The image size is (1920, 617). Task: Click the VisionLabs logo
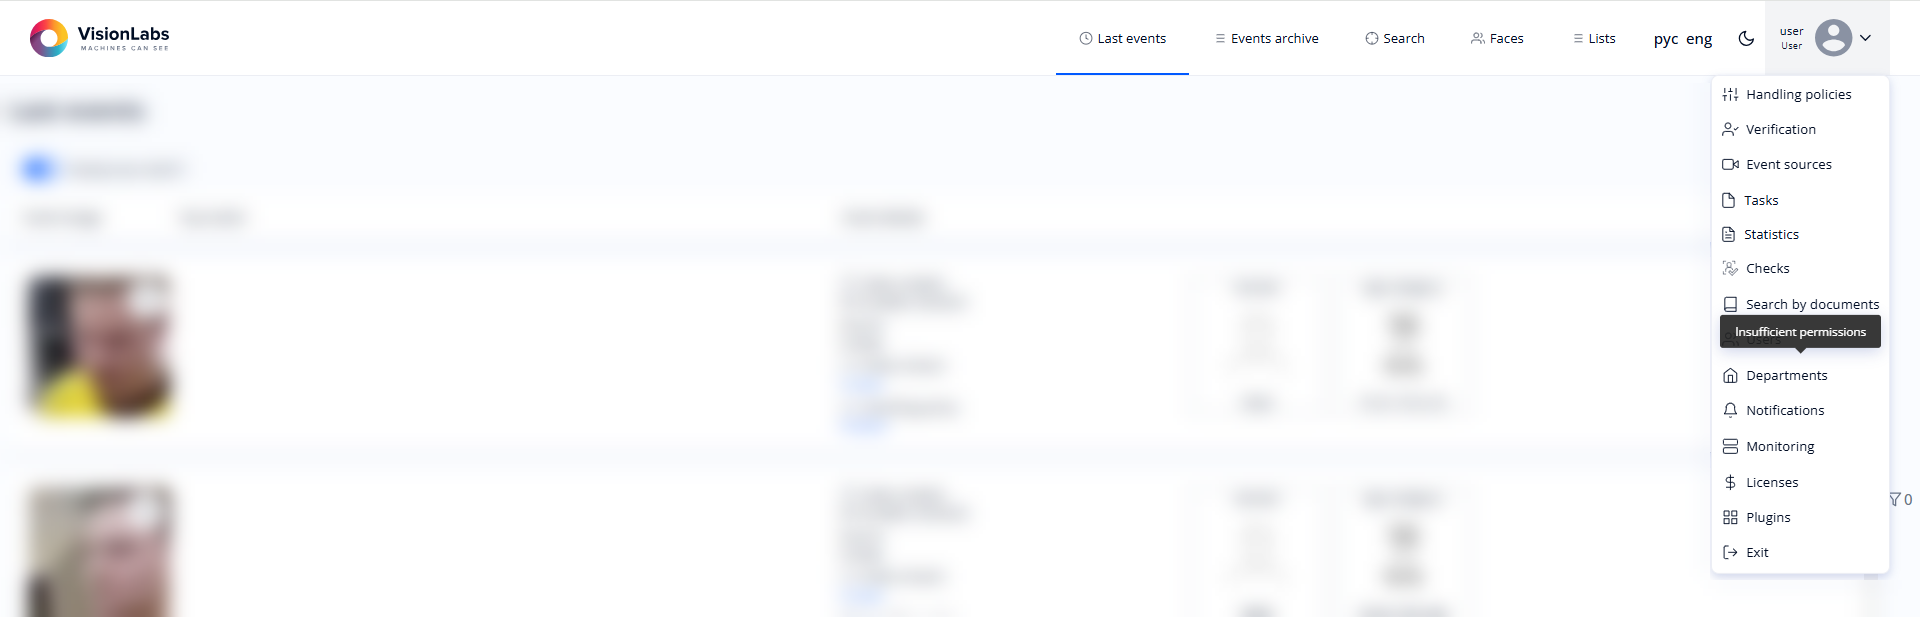pos(99,38)
